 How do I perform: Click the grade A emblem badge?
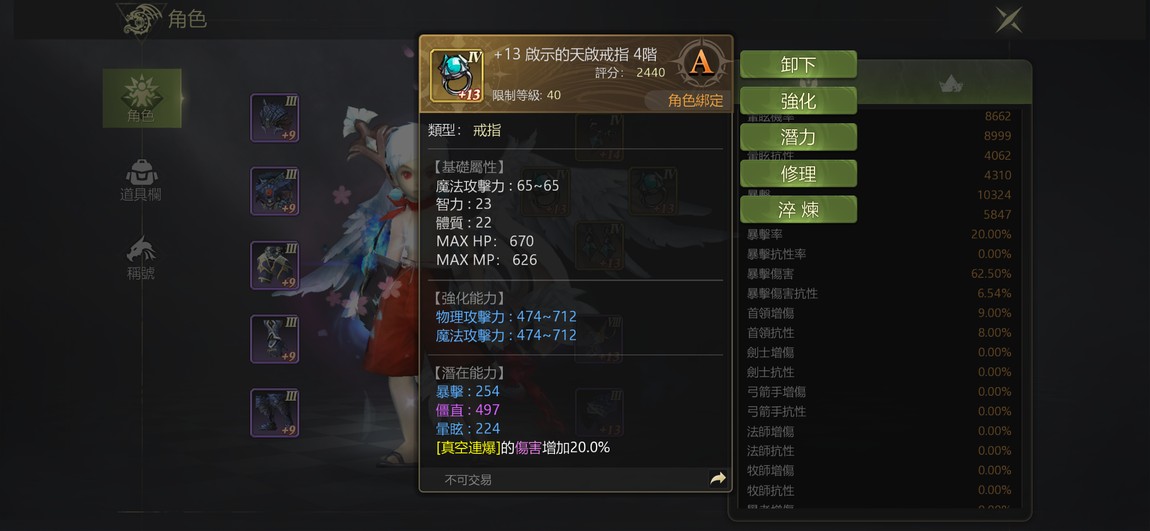point(701,63)
